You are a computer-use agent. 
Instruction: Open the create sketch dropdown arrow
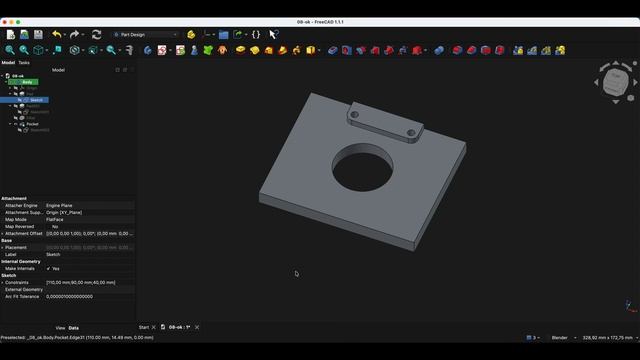click(170, 51)
